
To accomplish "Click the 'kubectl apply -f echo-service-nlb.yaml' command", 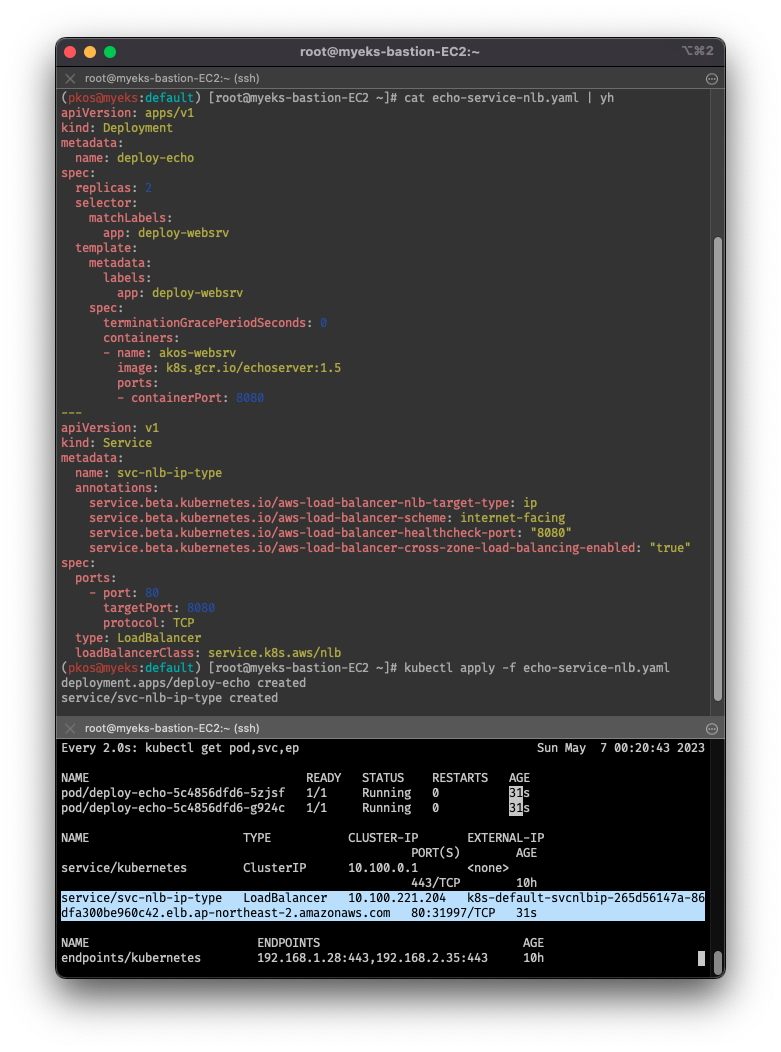I will [537, 668].
